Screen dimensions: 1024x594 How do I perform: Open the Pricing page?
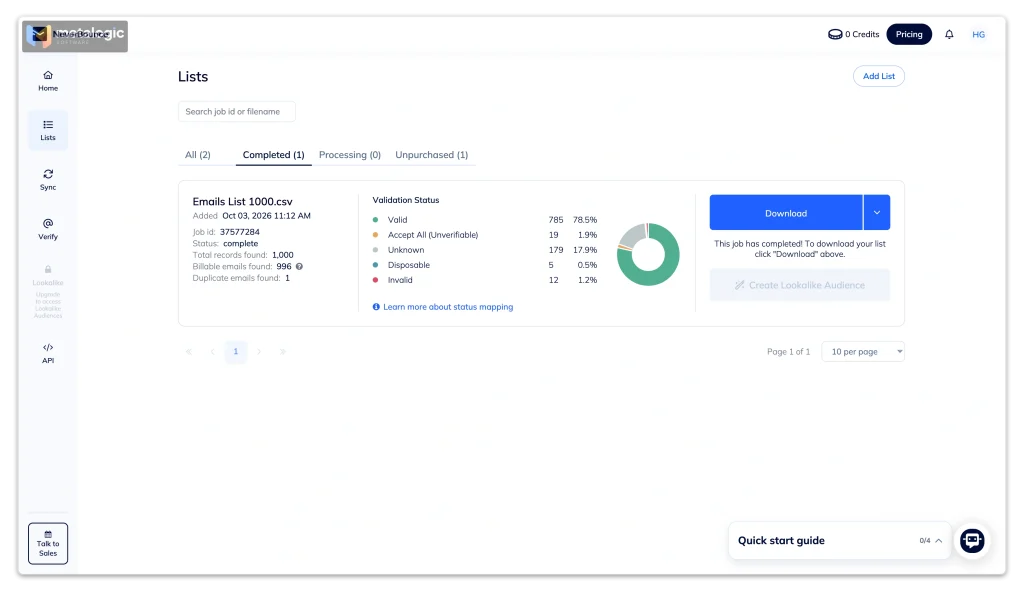[908, 35]
